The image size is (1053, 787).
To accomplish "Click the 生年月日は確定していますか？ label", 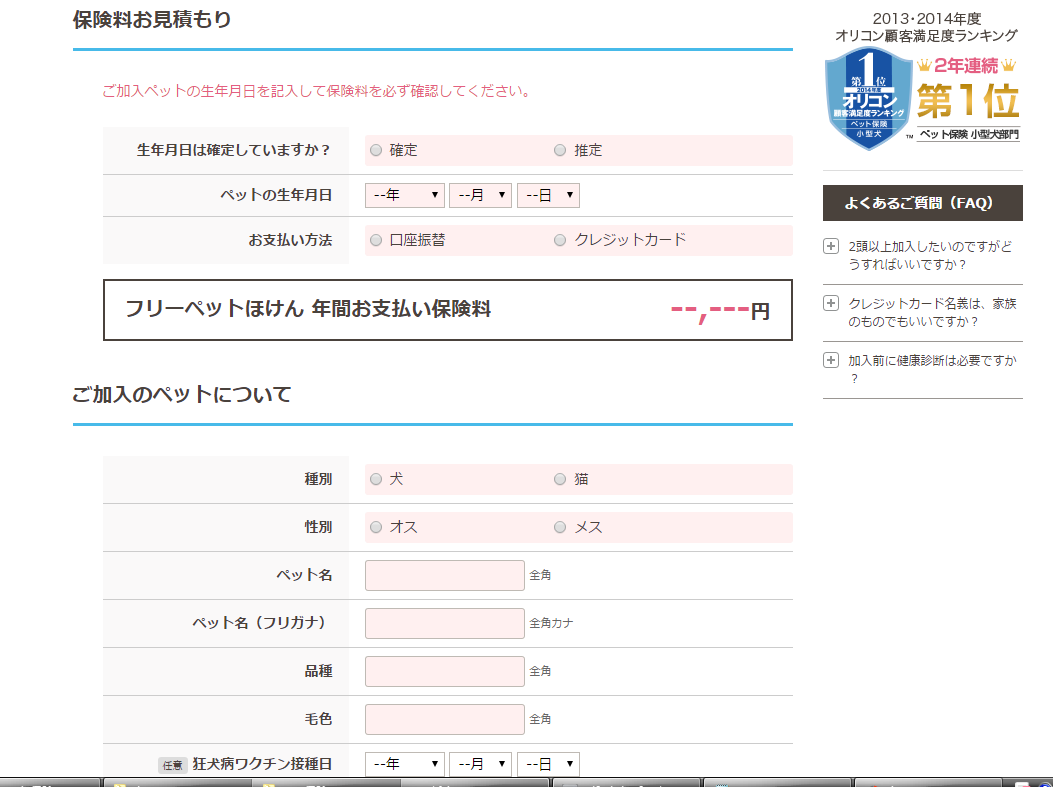I will tap(234, 150).
